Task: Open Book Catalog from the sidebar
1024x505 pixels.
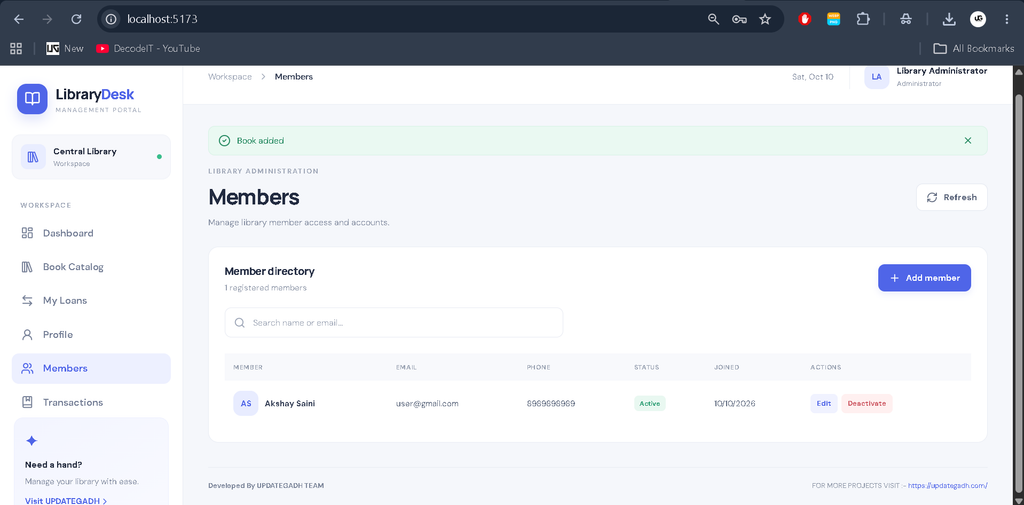Action: click(x=91, y=267)
